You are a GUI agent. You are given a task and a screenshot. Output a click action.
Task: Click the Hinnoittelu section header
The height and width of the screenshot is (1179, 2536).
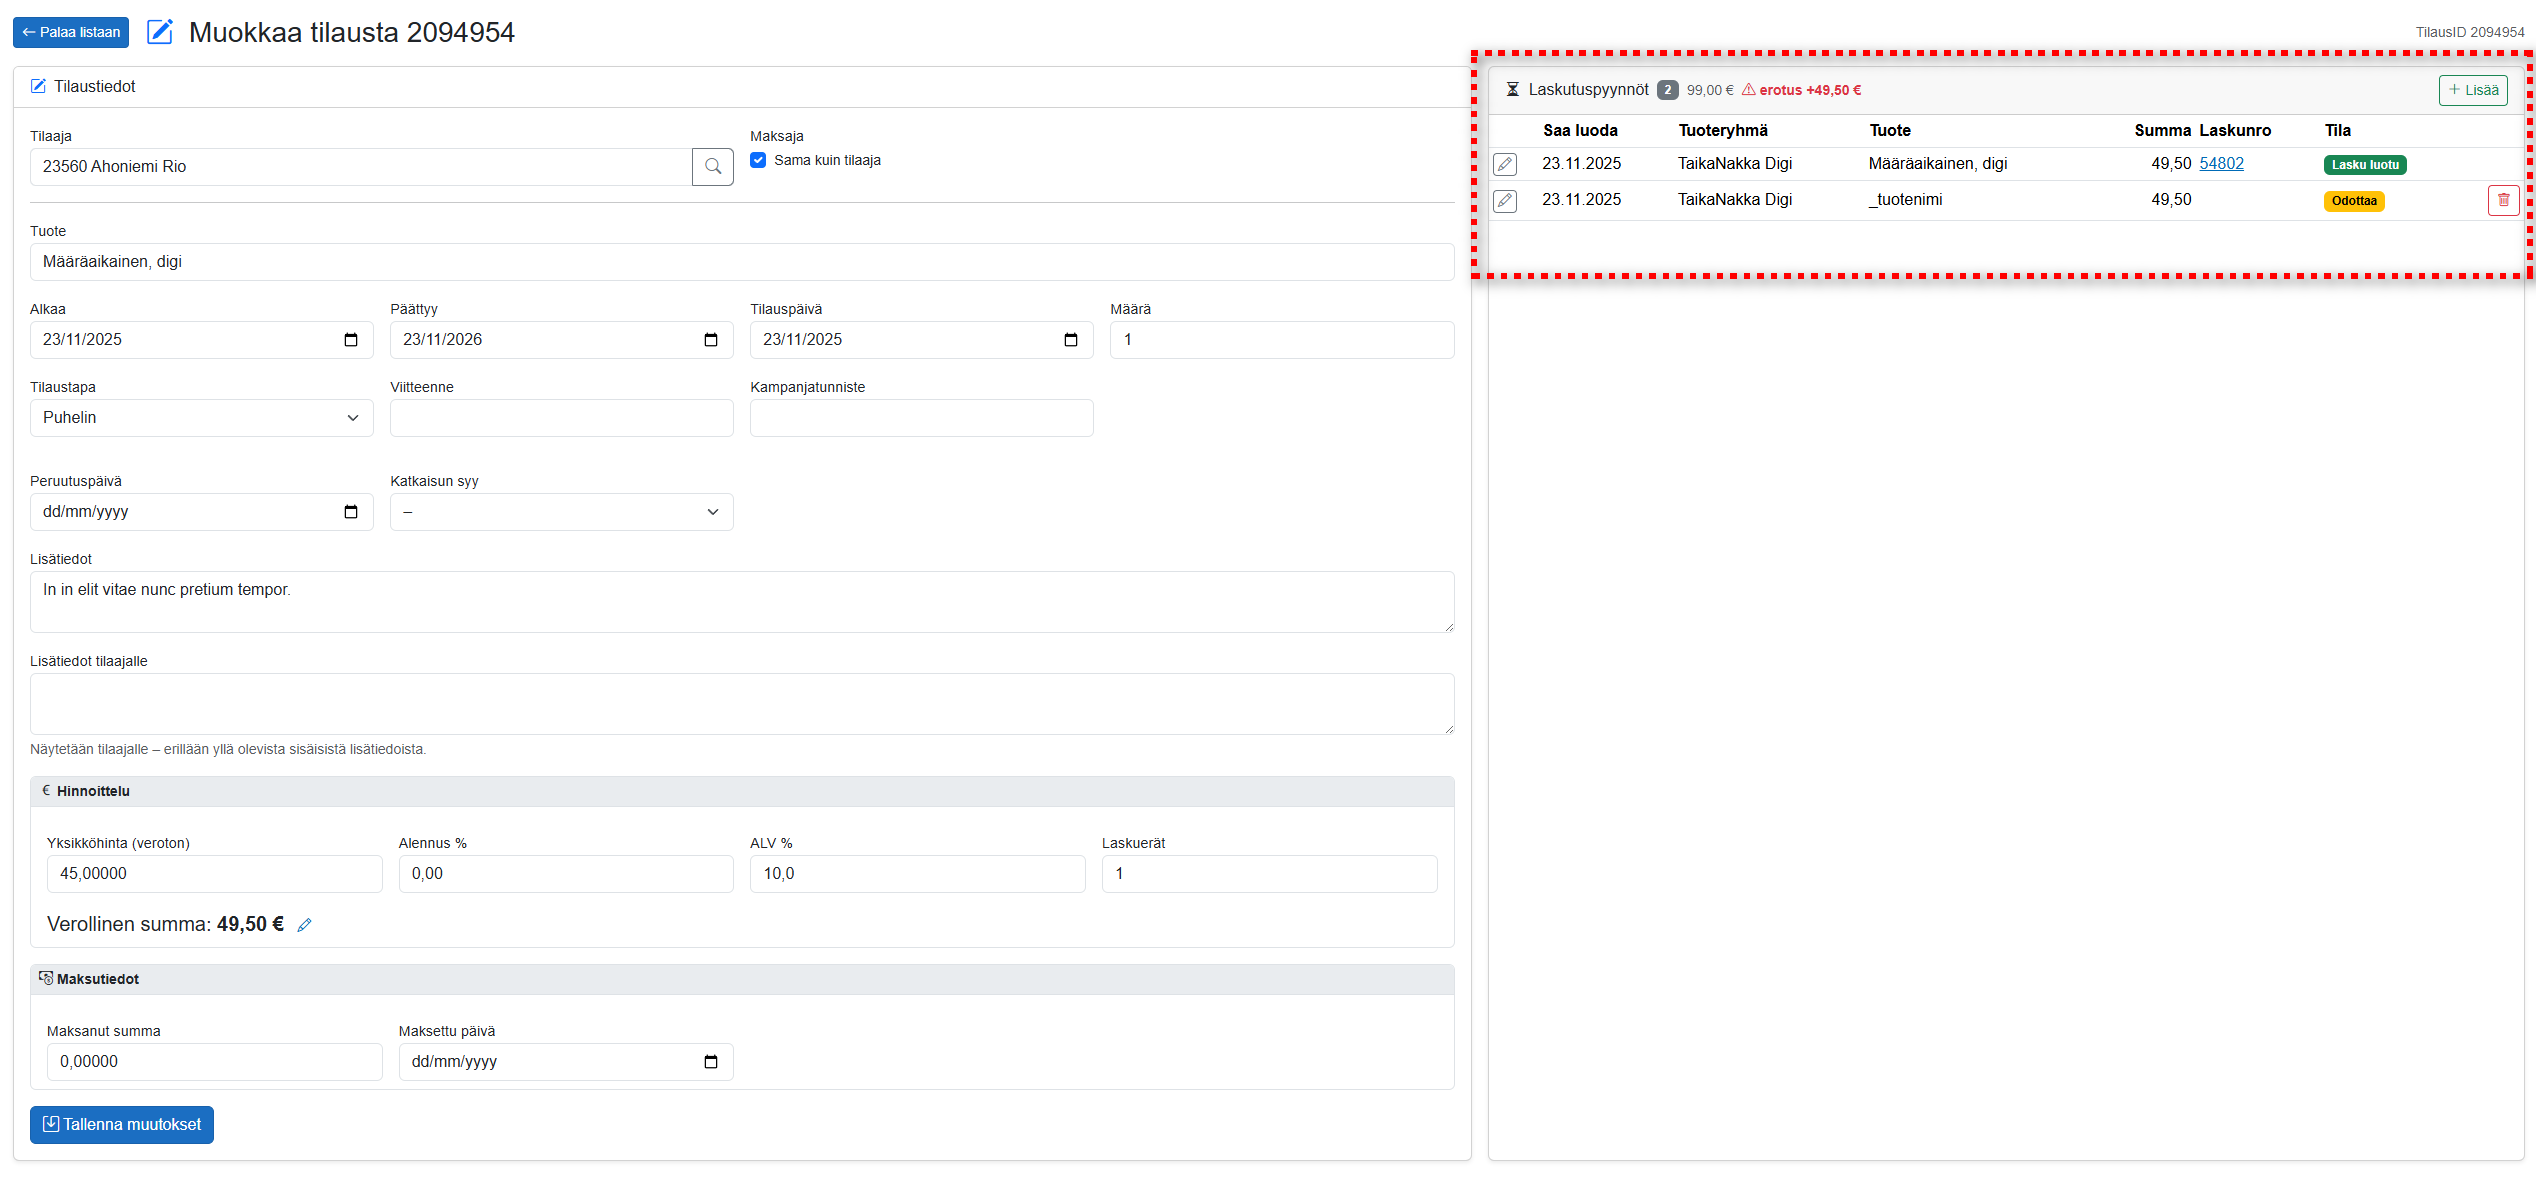(x=742, y=791)
